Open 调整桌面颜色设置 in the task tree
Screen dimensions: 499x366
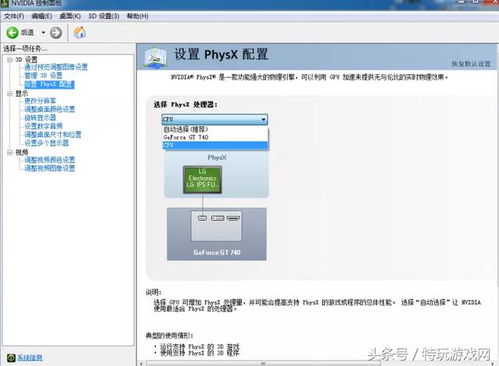pyautogui.click(x=50, y=109)
